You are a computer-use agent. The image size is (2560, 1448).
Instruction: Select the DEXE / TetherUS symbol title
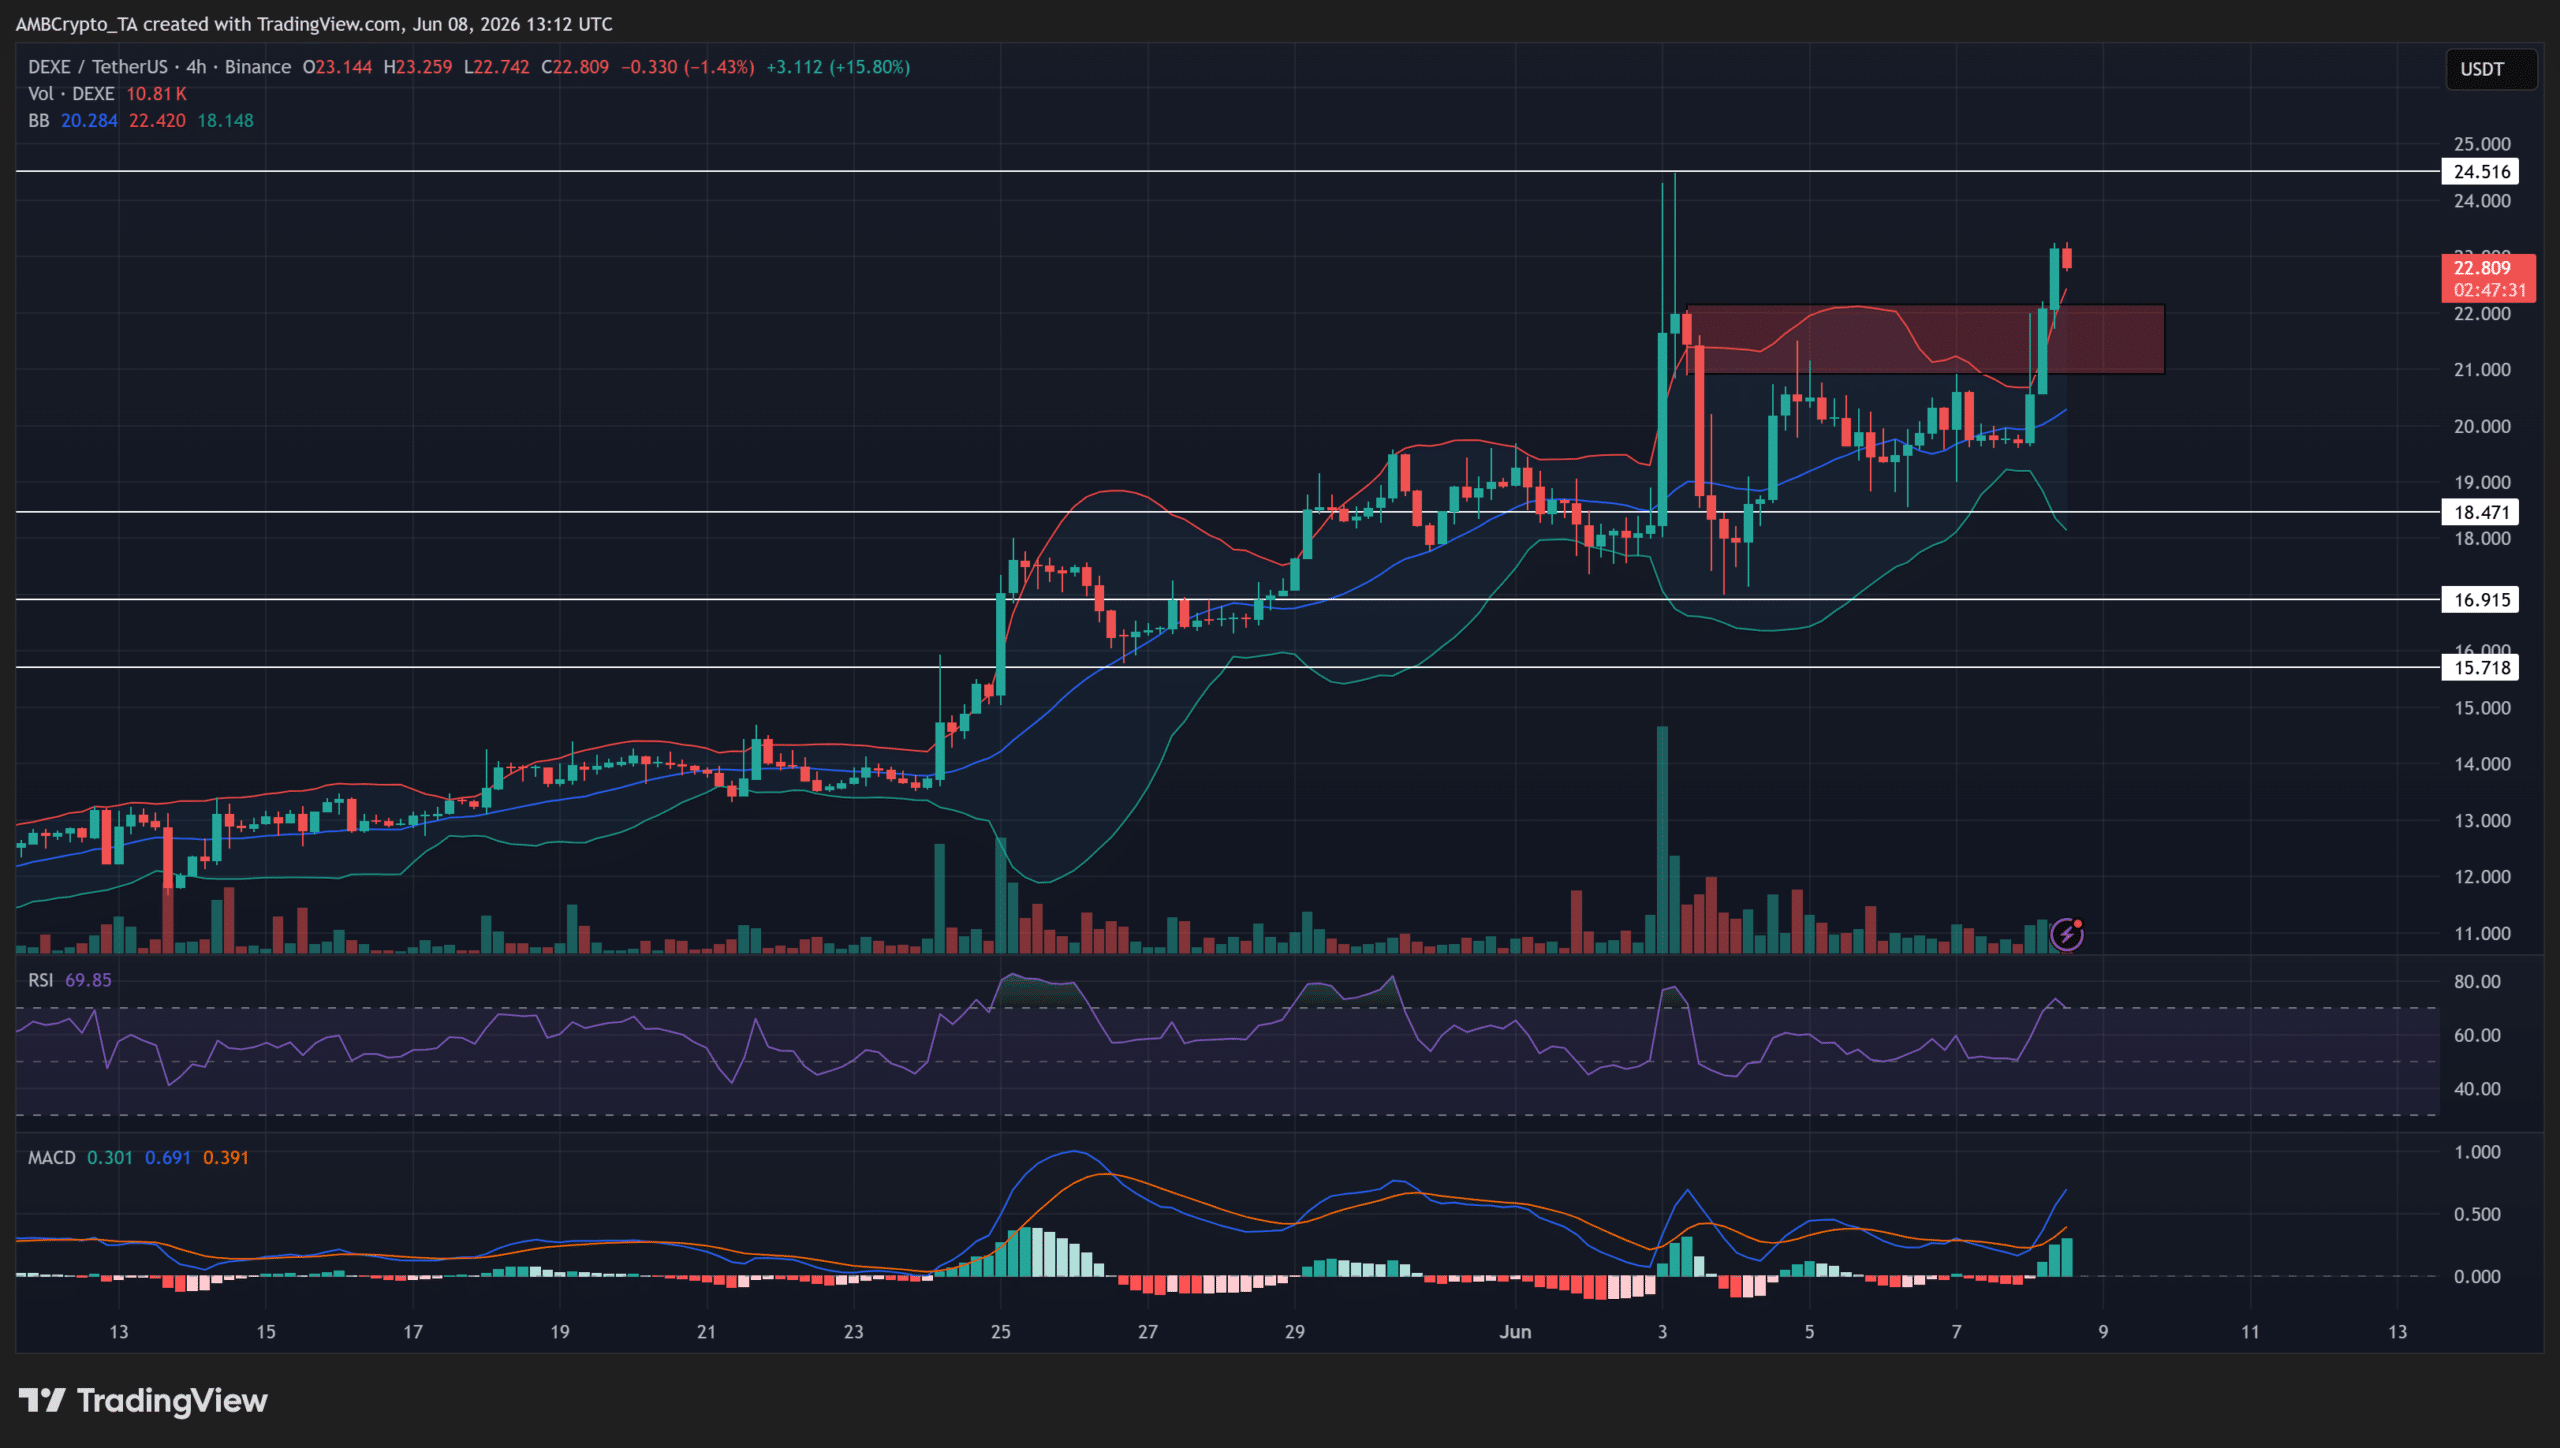point(98,67)
